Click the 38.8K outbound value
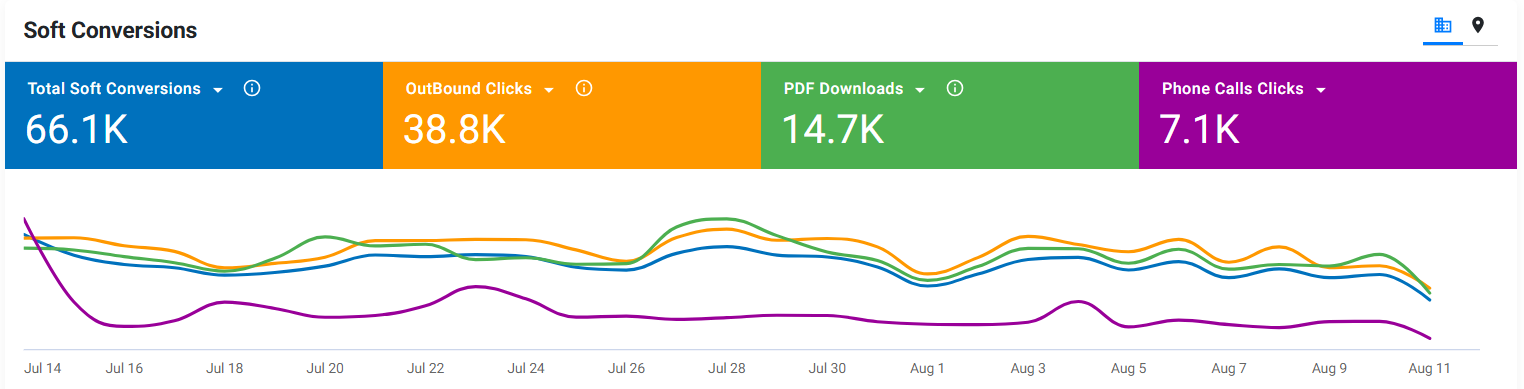Viewport: 1524px width, 389px height. (455, 130)
